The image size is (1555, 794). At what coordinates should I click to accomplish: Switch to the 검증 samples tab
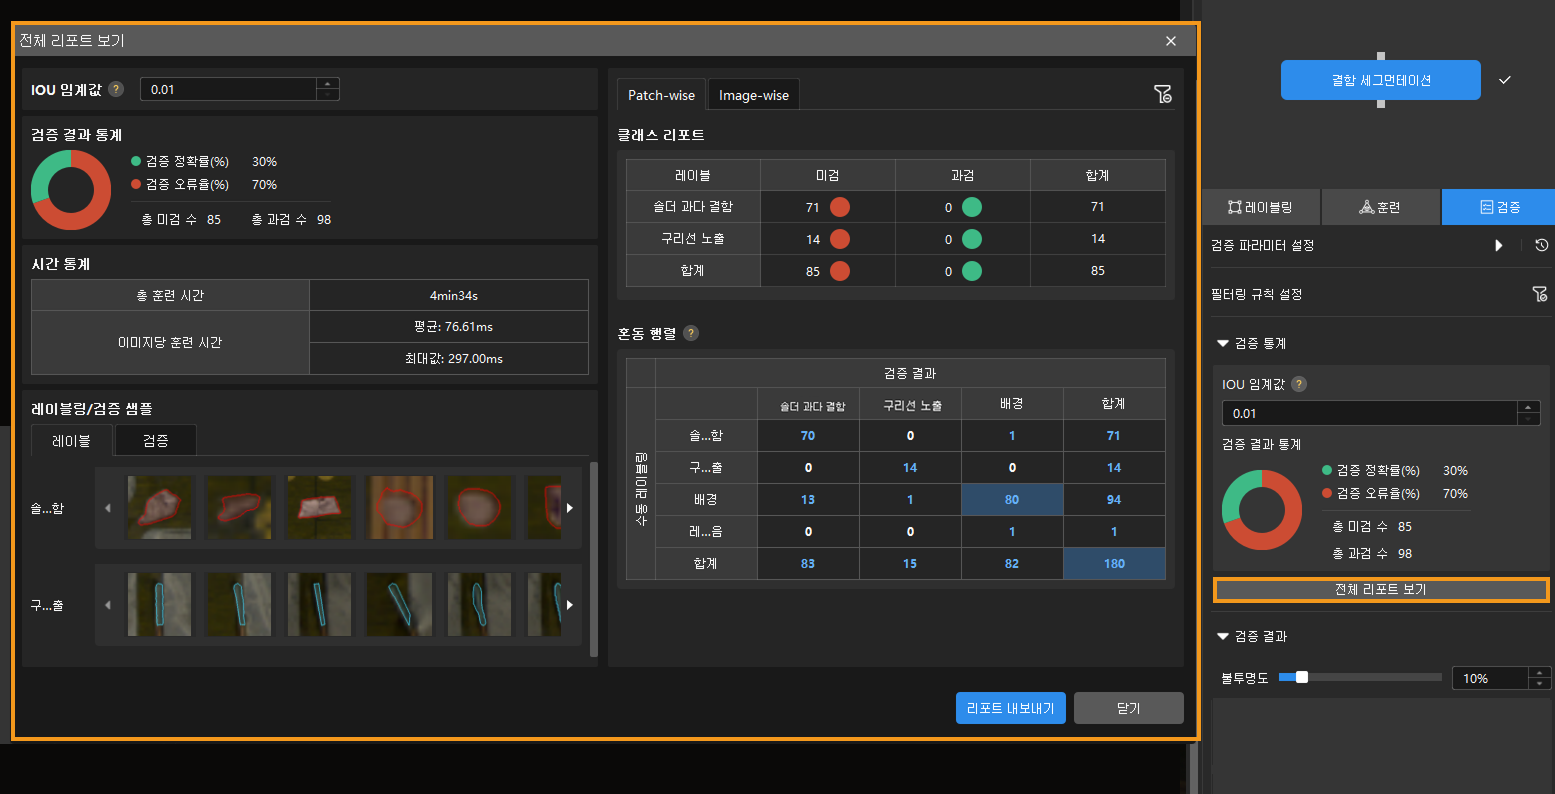click(x=155, y=440)
